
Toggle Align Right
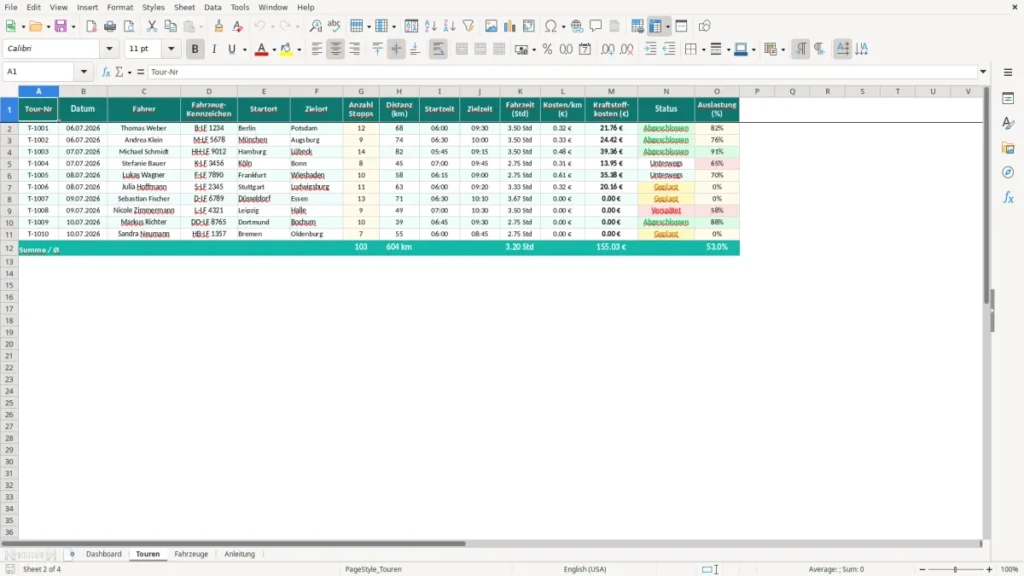(x=355, y=49)
